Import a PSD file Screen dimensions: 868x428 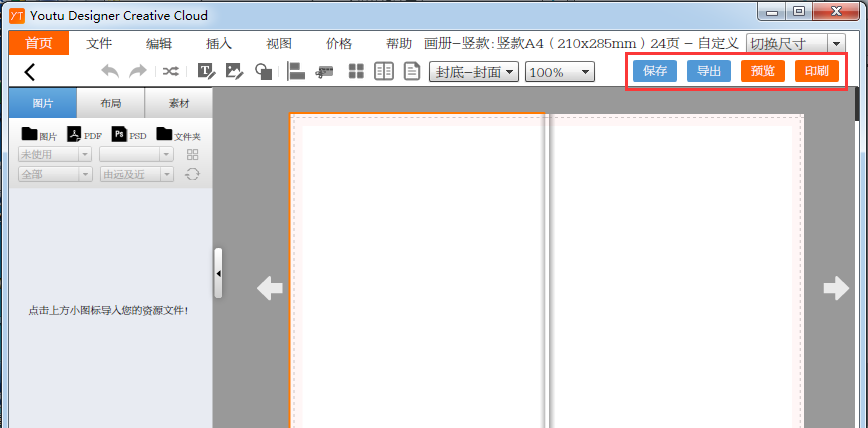click(x=129, y=134)
